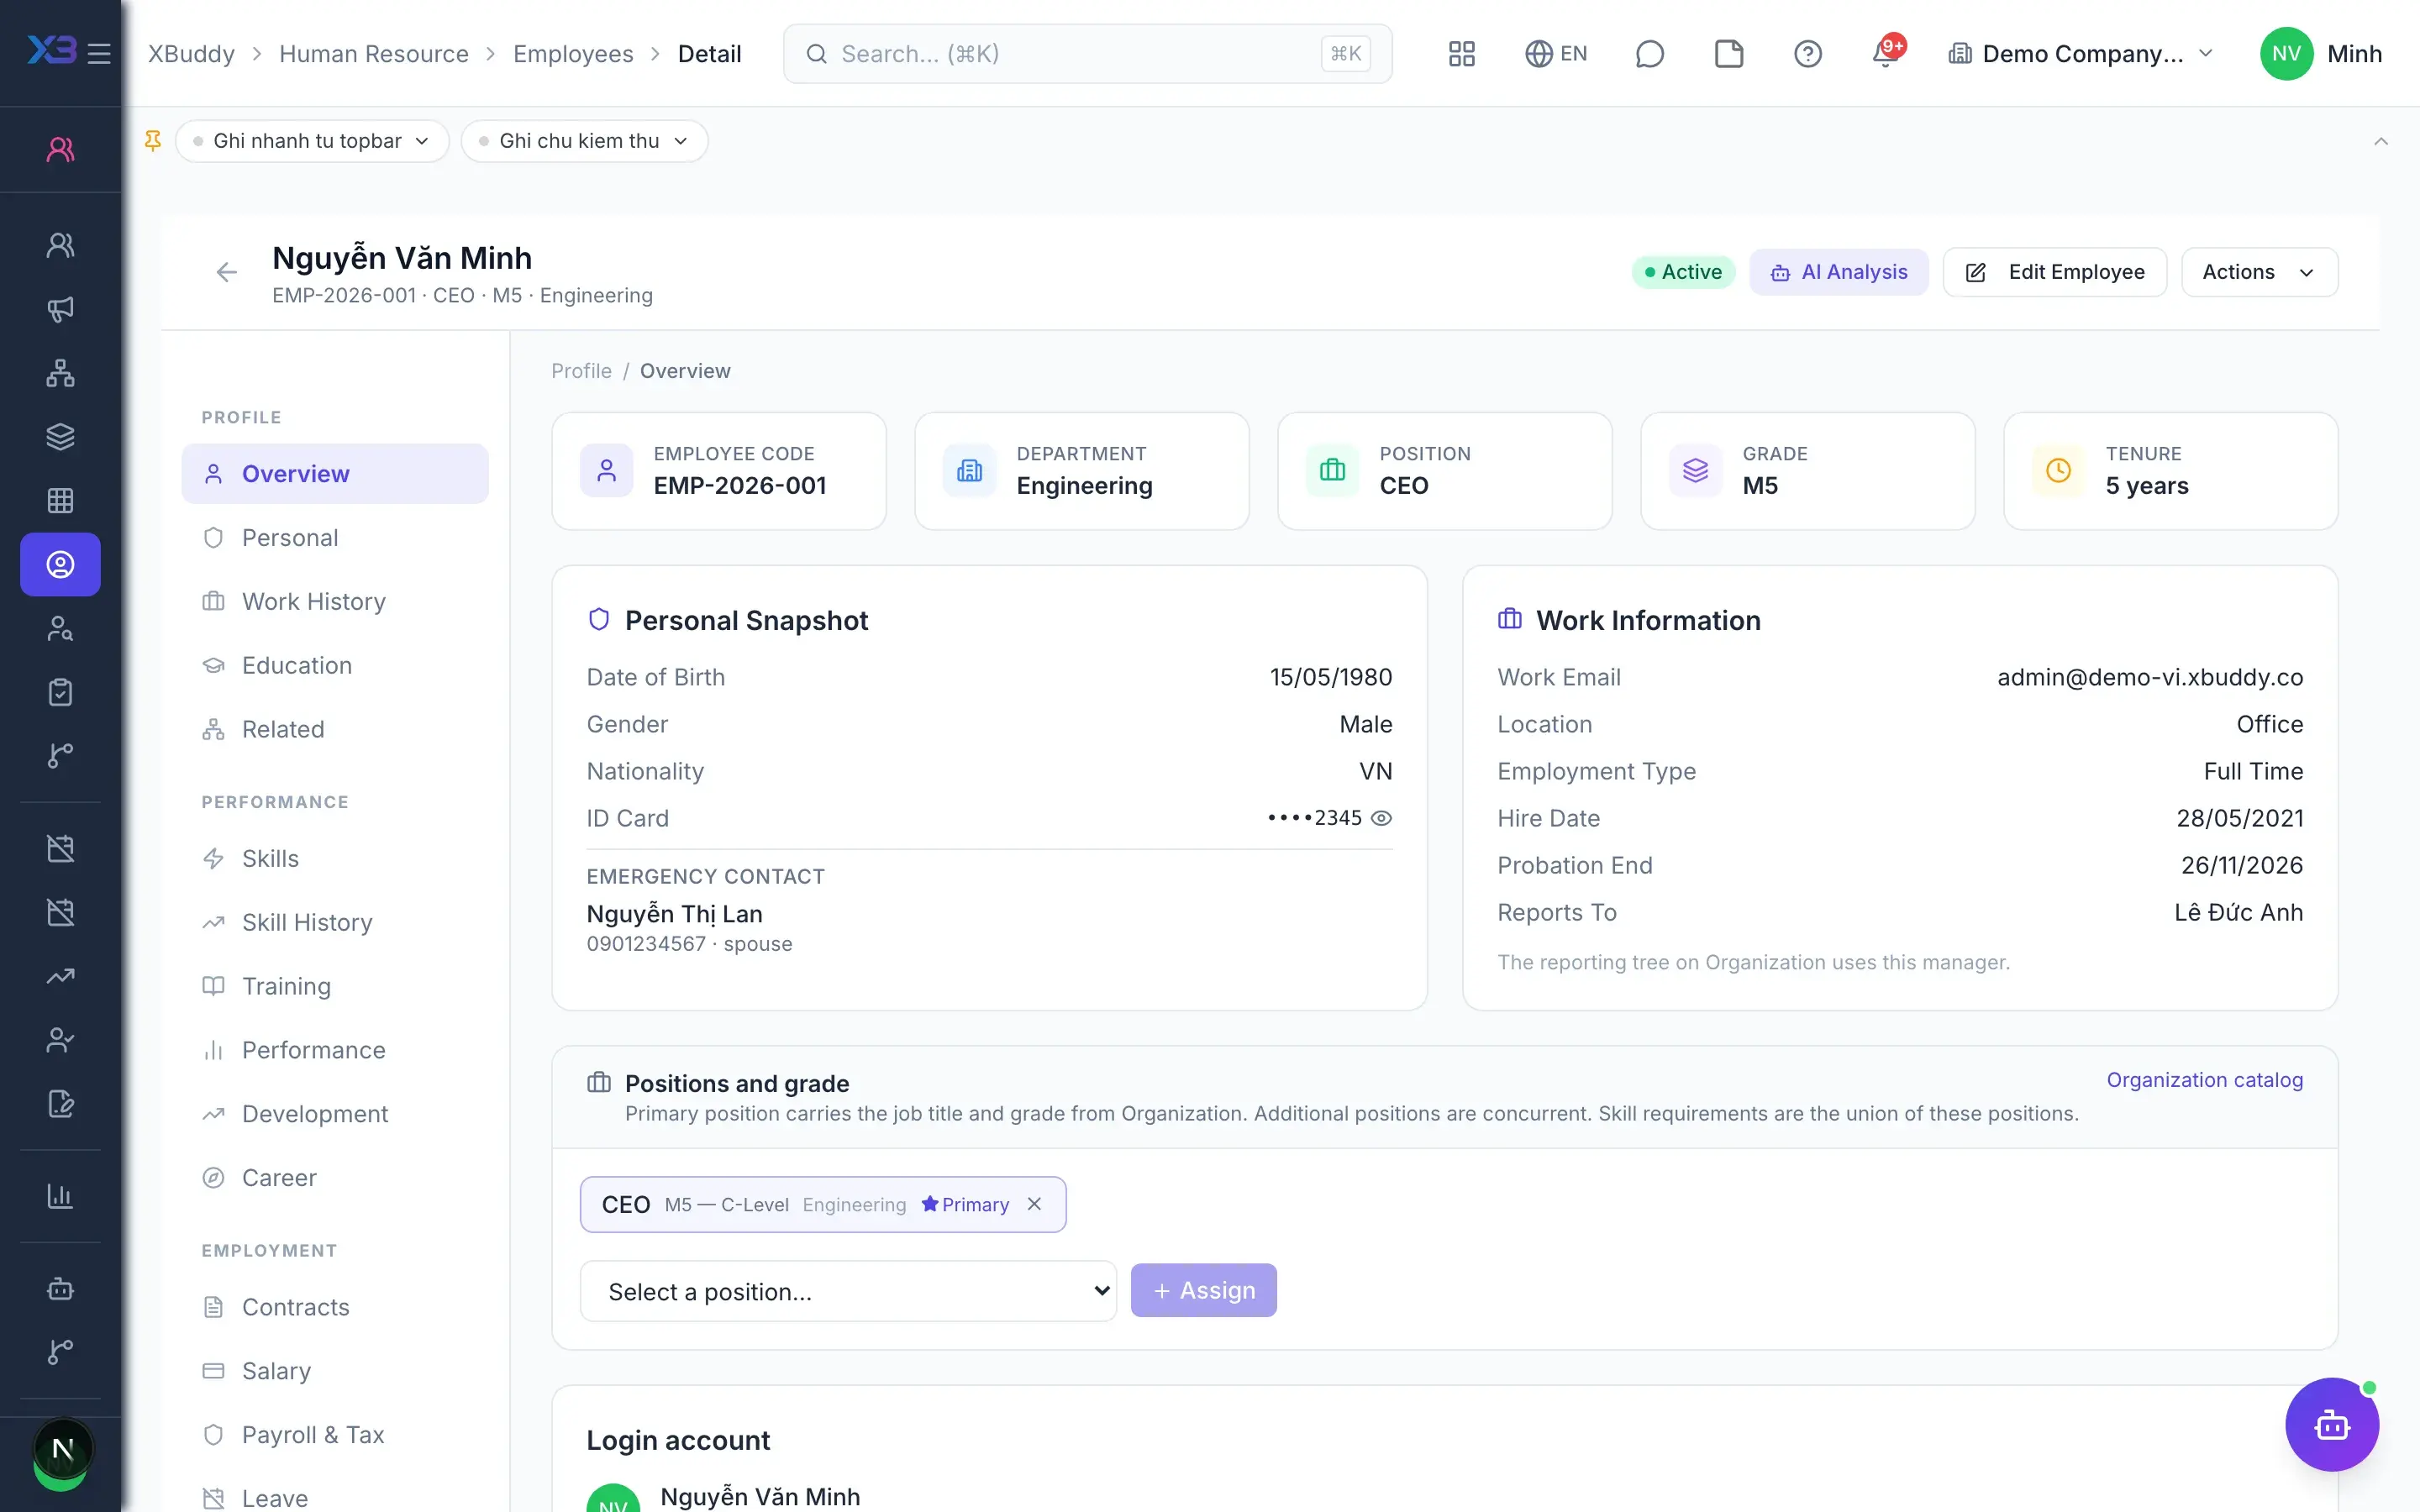2420x1512 pixels.
Task: Open the NV user avatar menu
Action: [x=2286, y=53]
